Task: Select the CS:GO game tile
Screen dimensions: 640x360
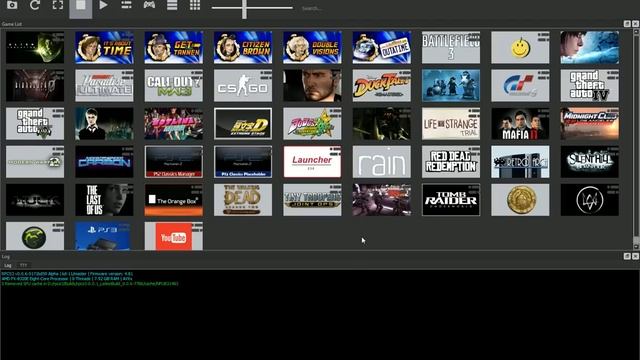Action: coord(243,85)
